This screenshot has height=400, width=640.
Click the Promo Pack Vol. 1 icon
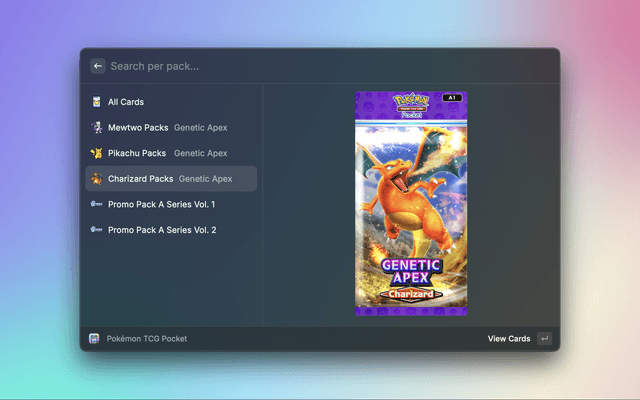click(96, 204)
